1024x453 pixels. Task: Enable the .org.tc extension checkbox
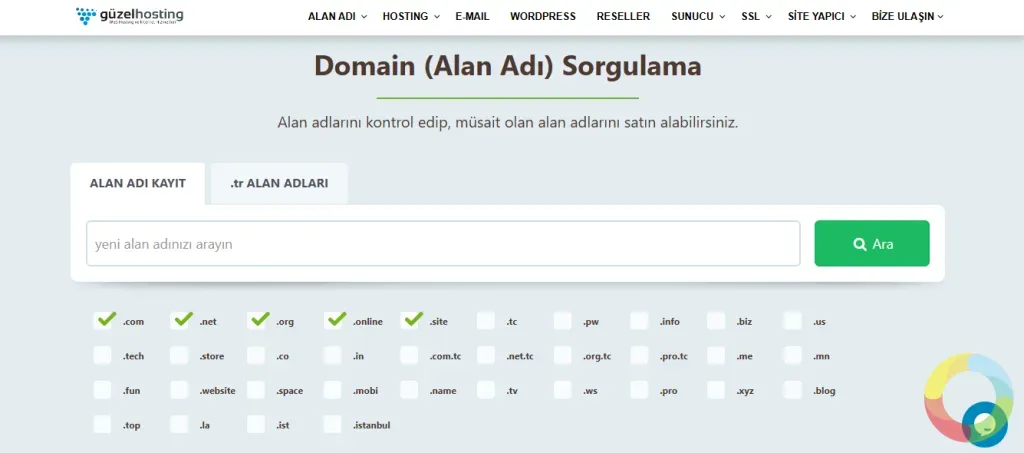click(563, 356)
